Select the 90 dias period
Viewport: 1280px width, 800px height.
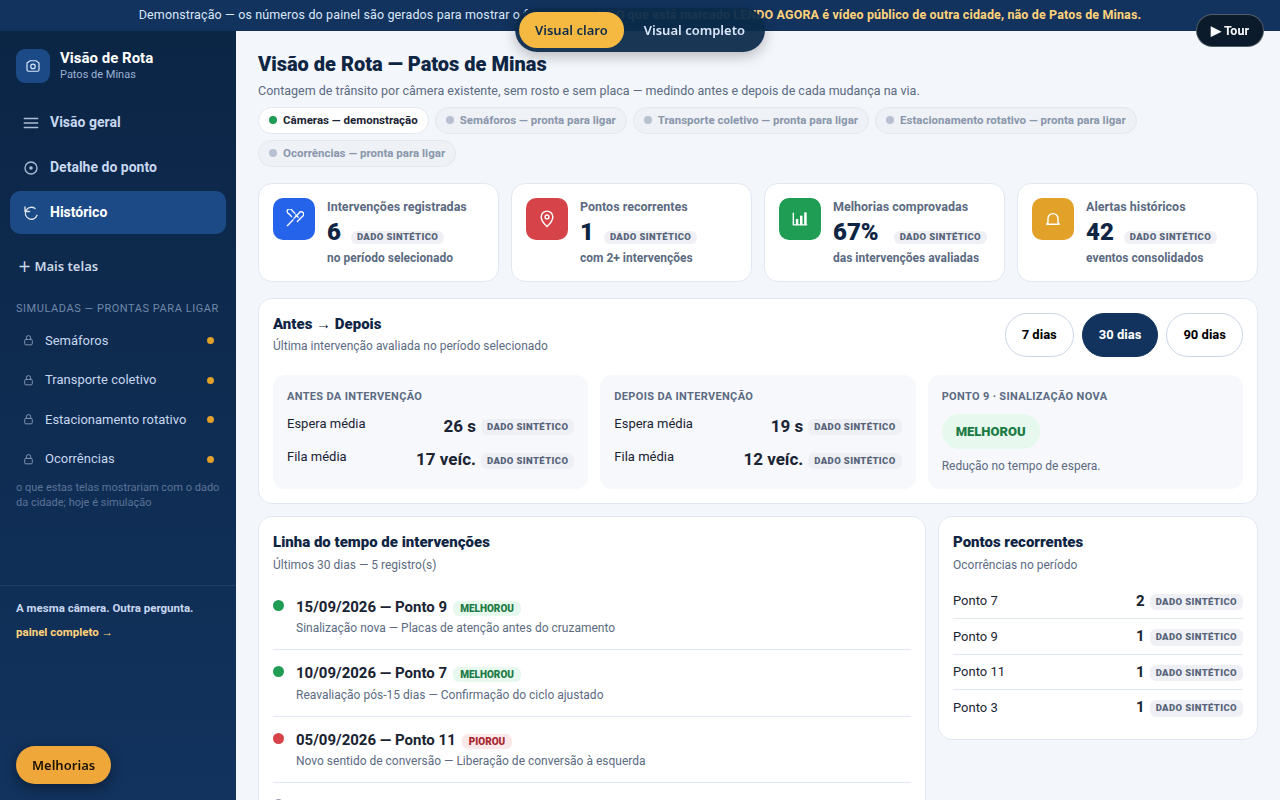(1204, 335)
